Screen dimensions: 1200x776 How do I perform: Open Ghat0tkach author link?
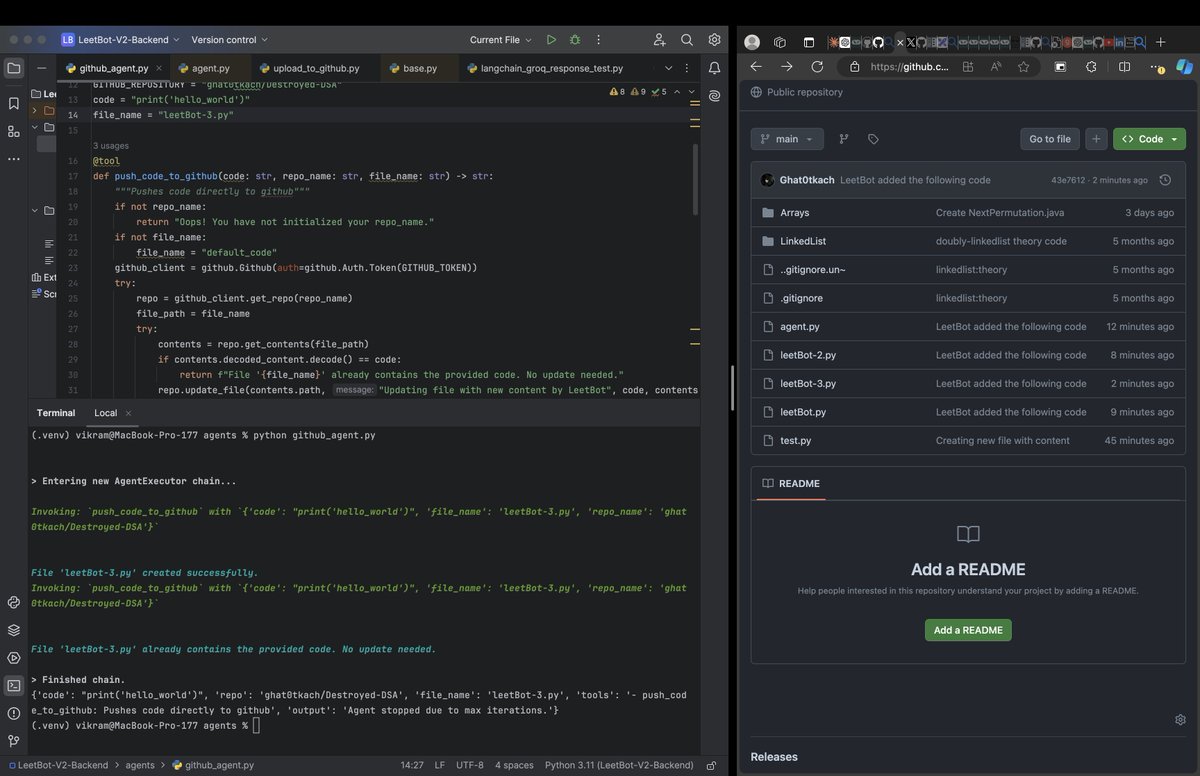[x=806, y=180]
